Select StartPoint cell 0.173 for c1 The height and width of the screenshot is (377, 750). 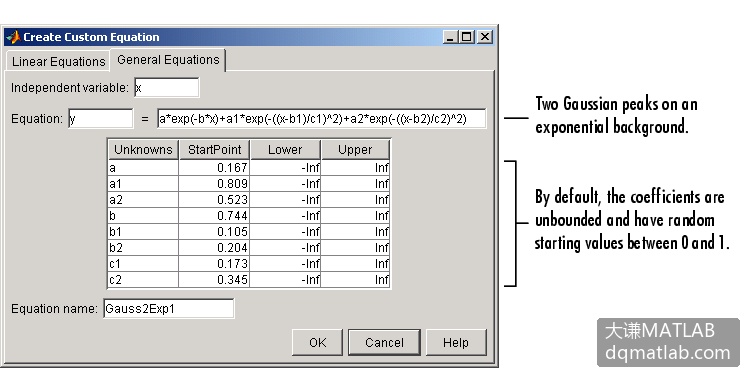(214, 264)
